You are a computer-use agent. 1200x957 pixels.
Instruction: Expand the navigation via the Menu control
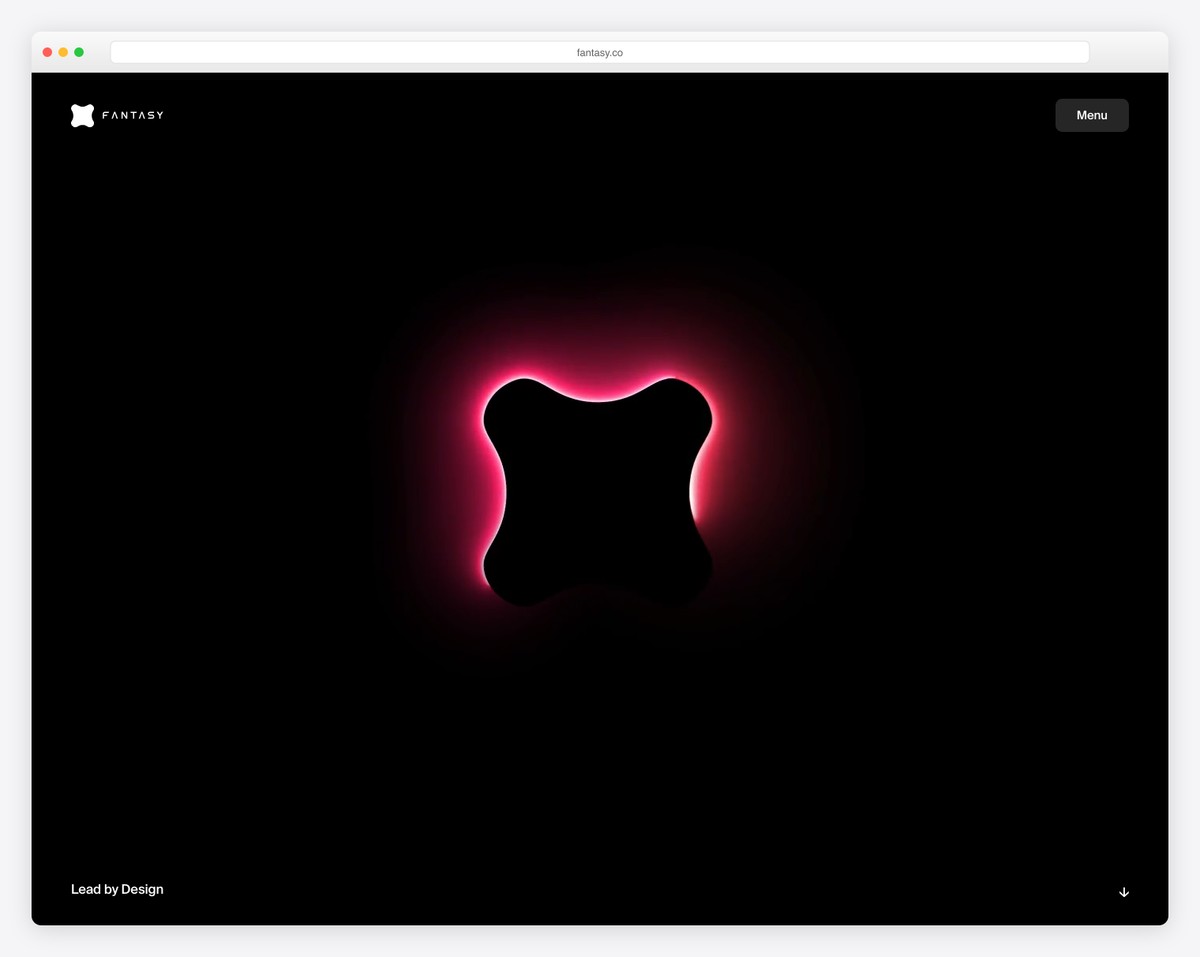(x=1091, y=115)
